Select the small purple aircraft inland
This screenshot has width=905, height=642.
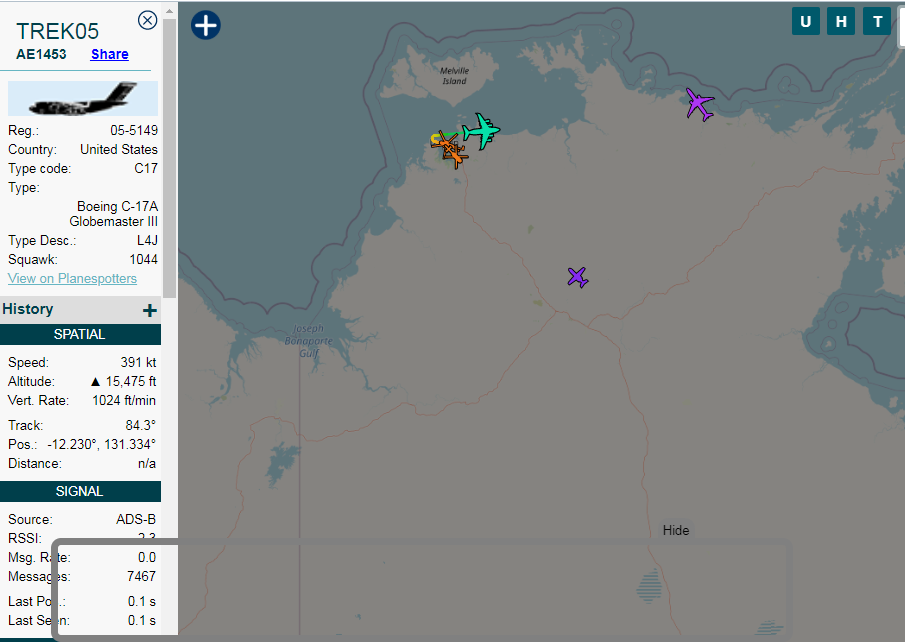tap(577, 277)
